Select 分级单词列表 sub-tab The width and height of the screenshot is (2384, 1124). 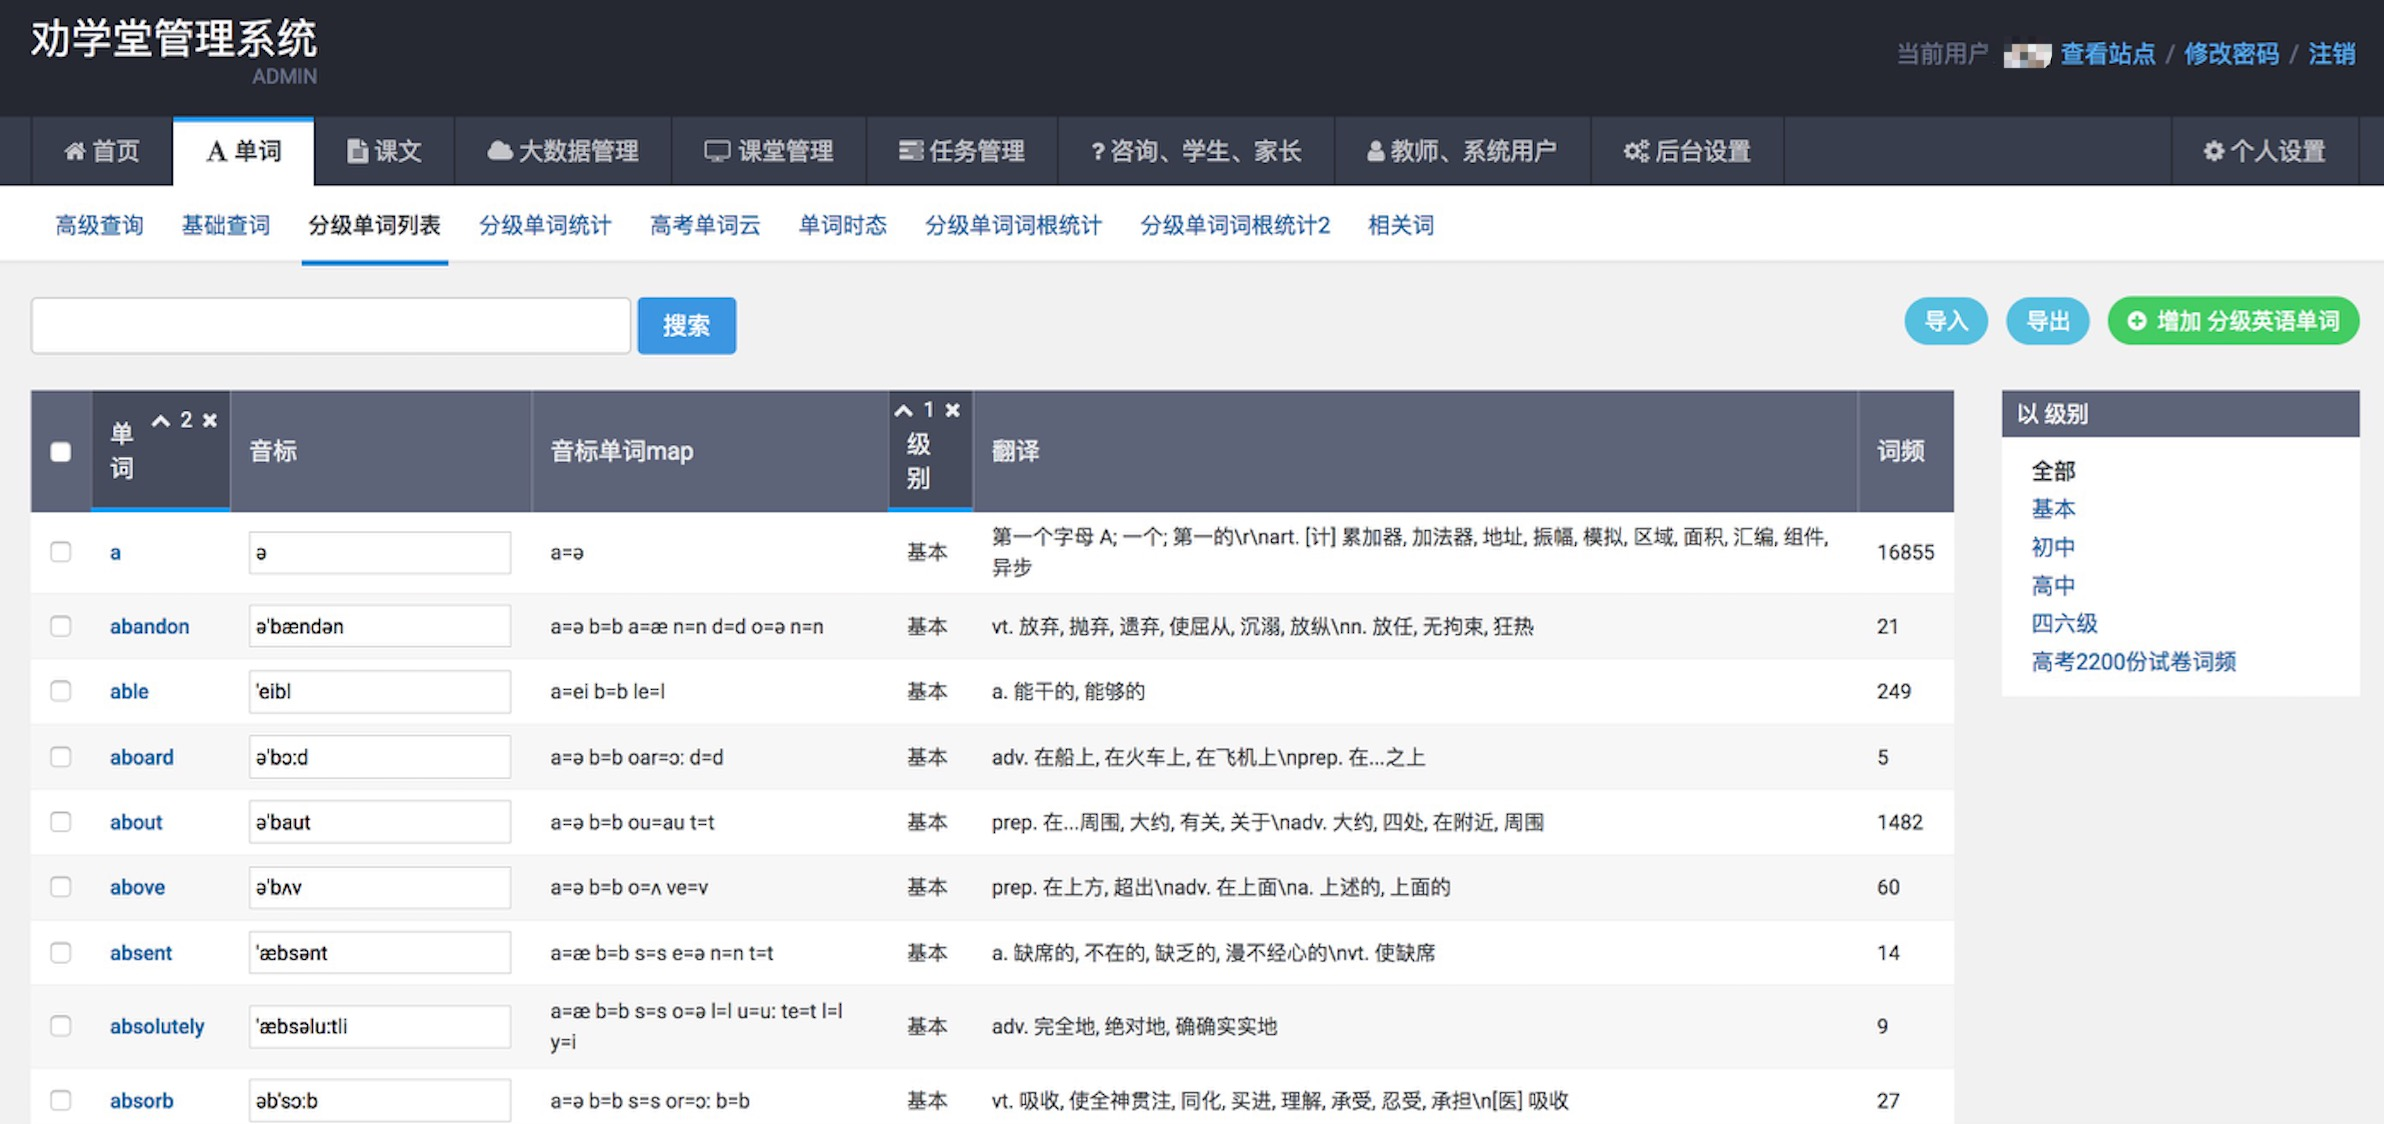coord(375,225)
